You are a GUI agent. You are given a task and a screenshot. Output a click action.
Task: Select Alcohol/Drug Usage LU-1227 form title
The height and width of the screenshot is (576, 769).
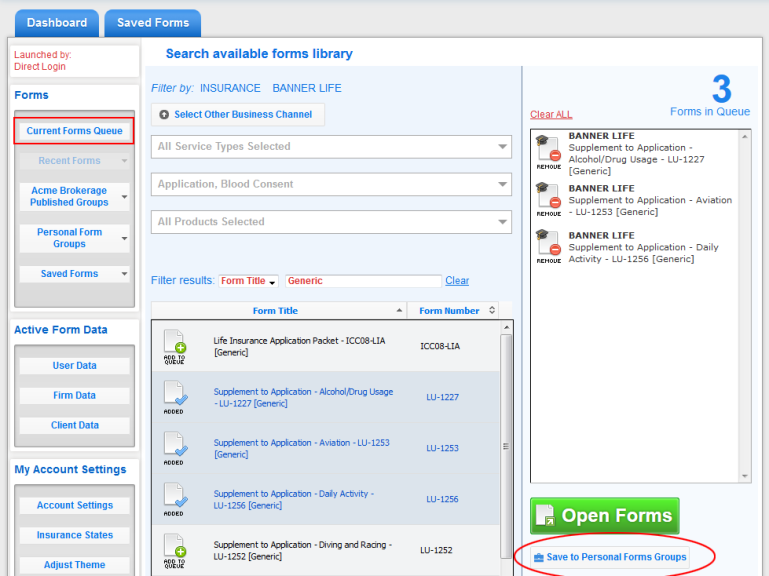click(x=303, y=397)
